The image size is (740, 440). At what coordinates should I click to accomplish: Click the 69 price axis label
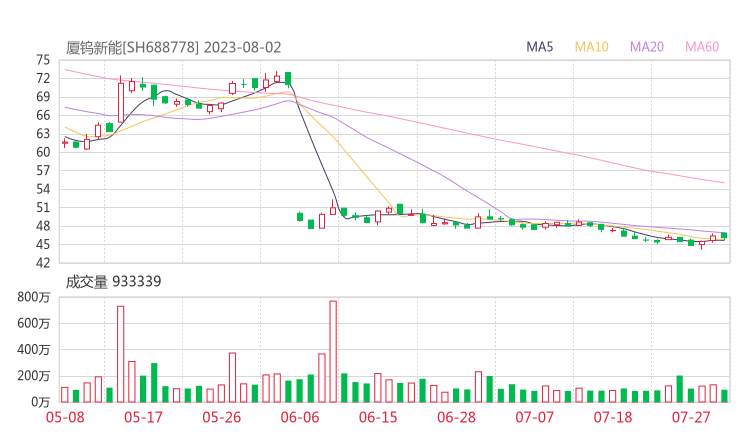click(x=43, y=97)
